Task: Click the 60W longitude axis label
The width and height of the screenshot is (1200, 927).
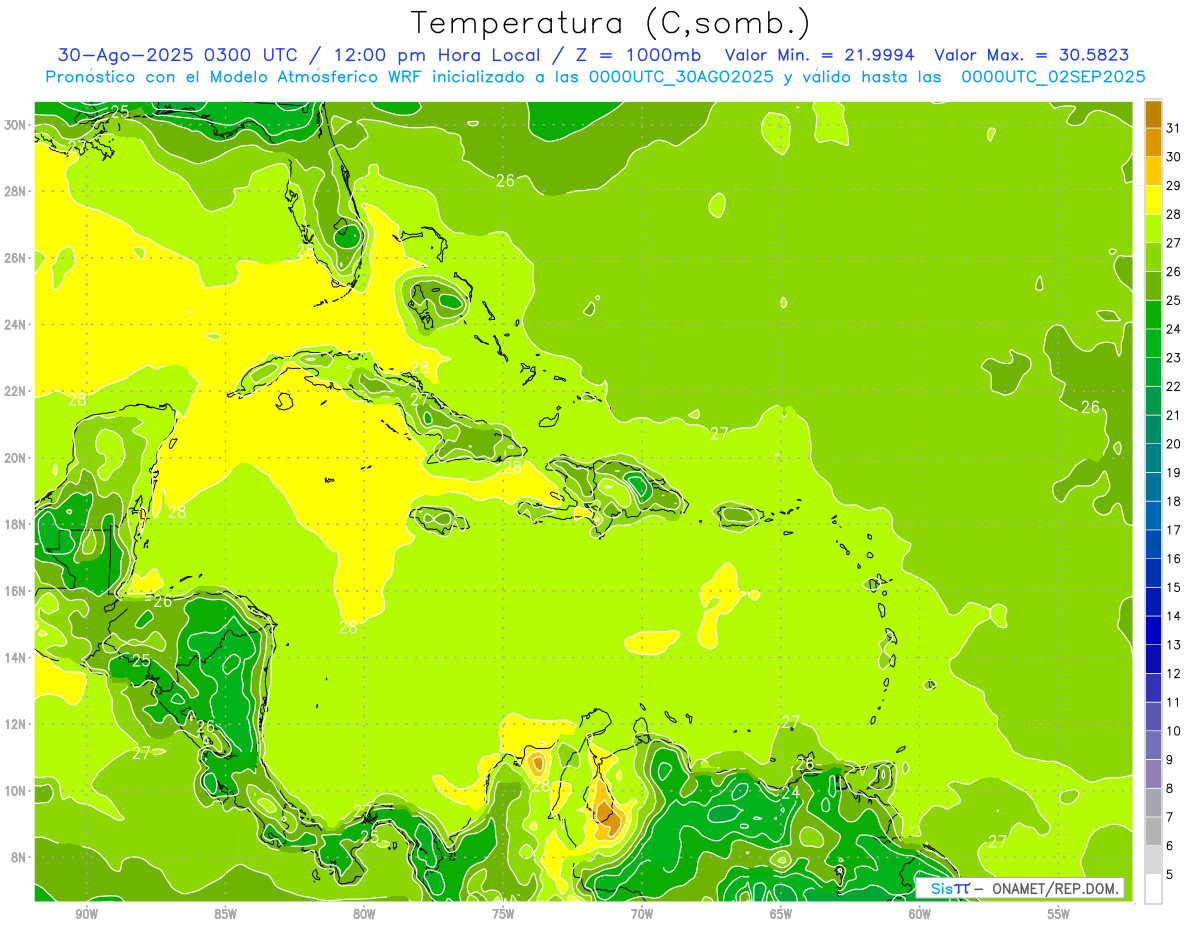Action: 920,914
